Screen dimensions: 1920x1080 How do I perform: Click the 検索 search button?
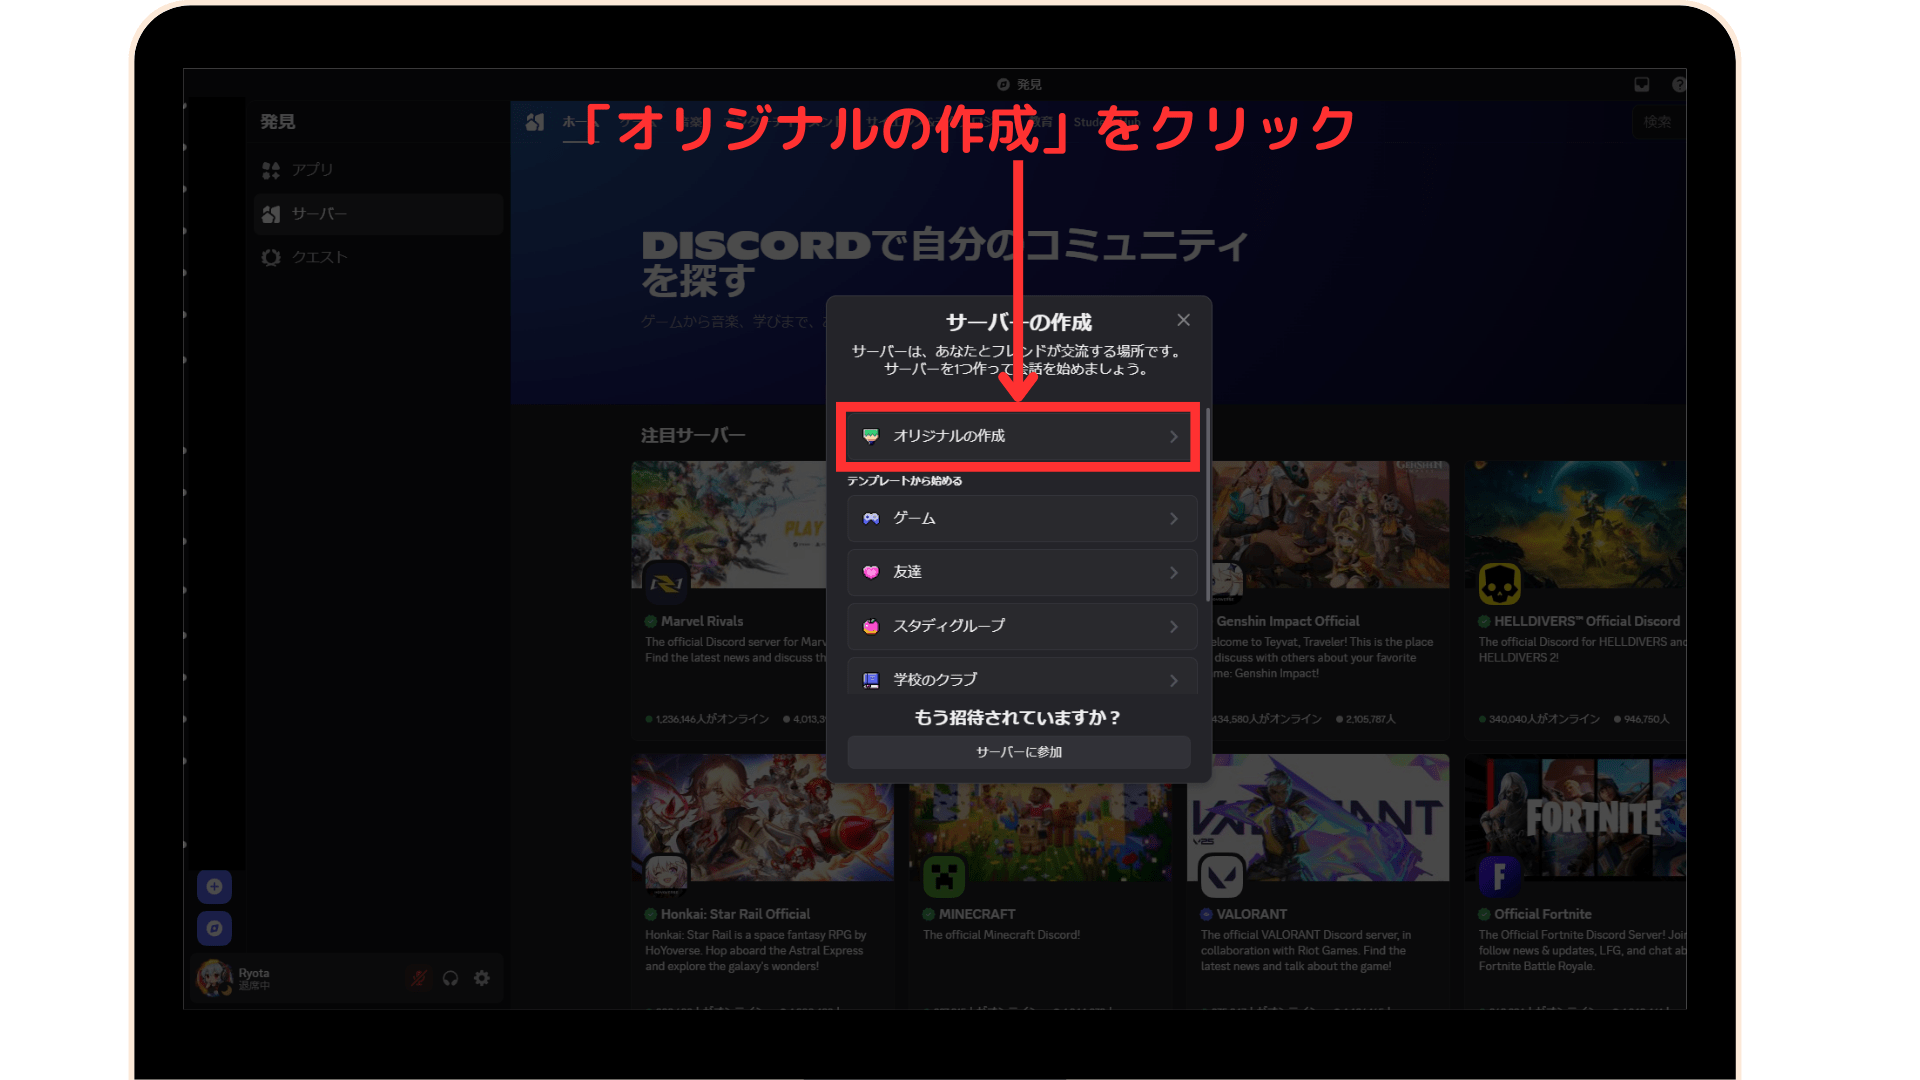[1657, 122]
